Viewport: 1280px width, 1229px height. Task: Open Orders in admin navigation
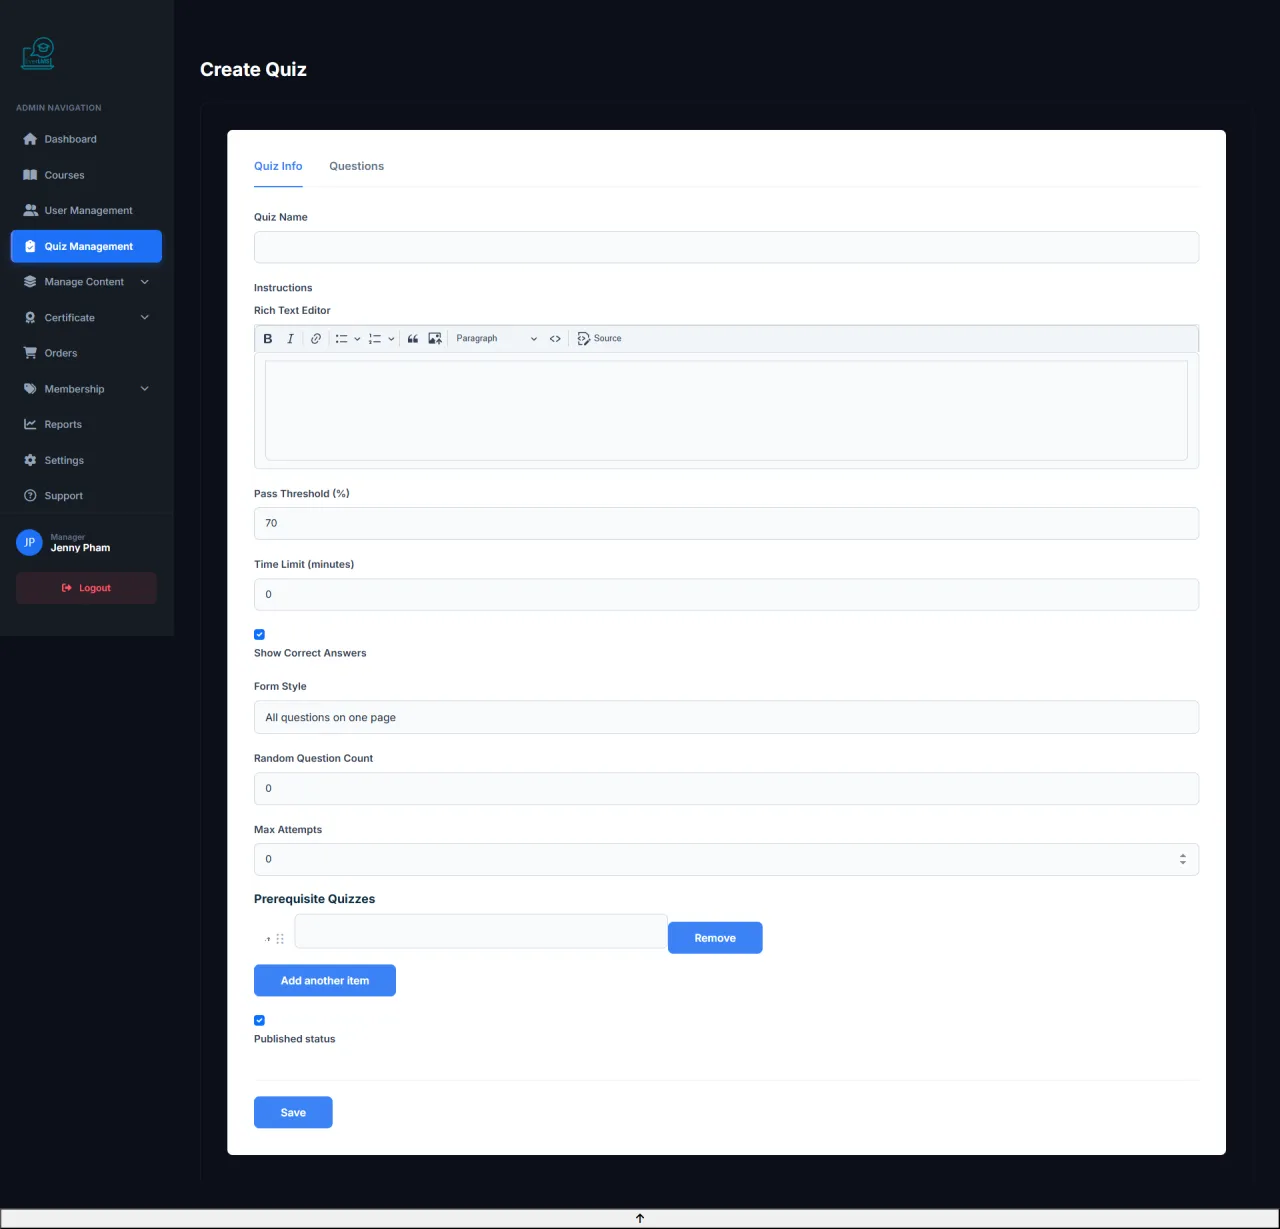[86, 353]
